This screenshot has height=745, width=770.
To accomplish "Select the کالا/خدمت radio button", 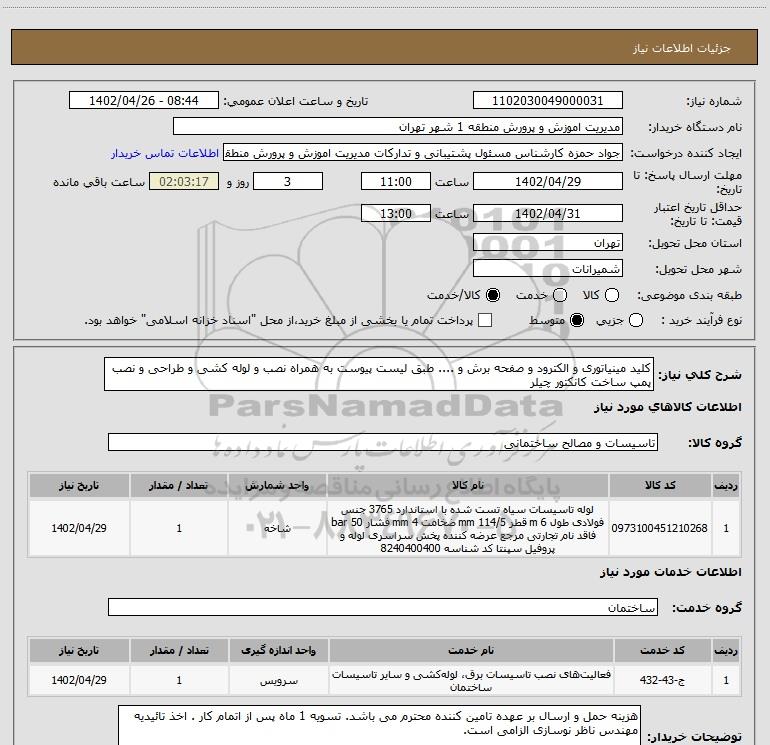I will pyautogui.click(x=493, y=295).
